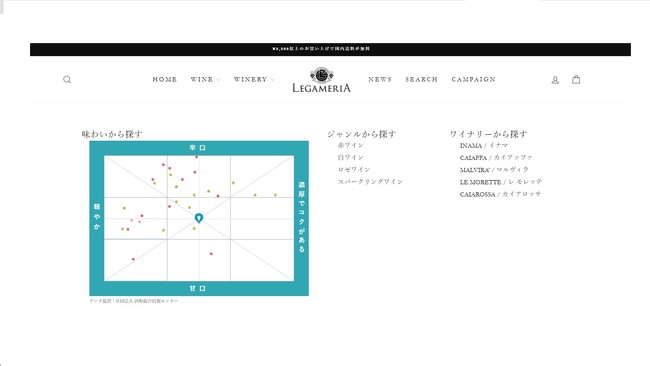Open INAMA / イナマ winery link
650x366 pixels.
click(484, 145)
